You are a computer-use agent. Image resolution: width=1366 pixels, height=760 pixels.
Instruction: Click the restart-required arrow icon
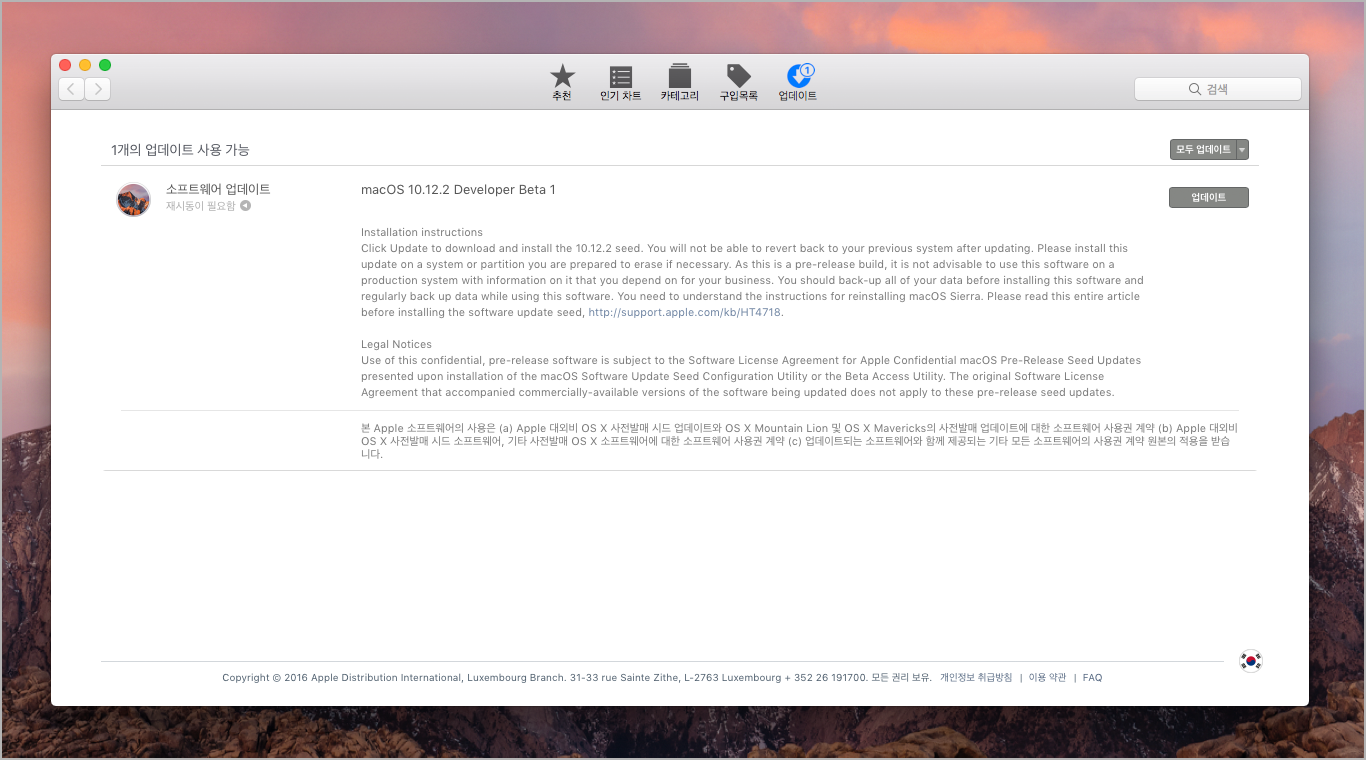245,206
